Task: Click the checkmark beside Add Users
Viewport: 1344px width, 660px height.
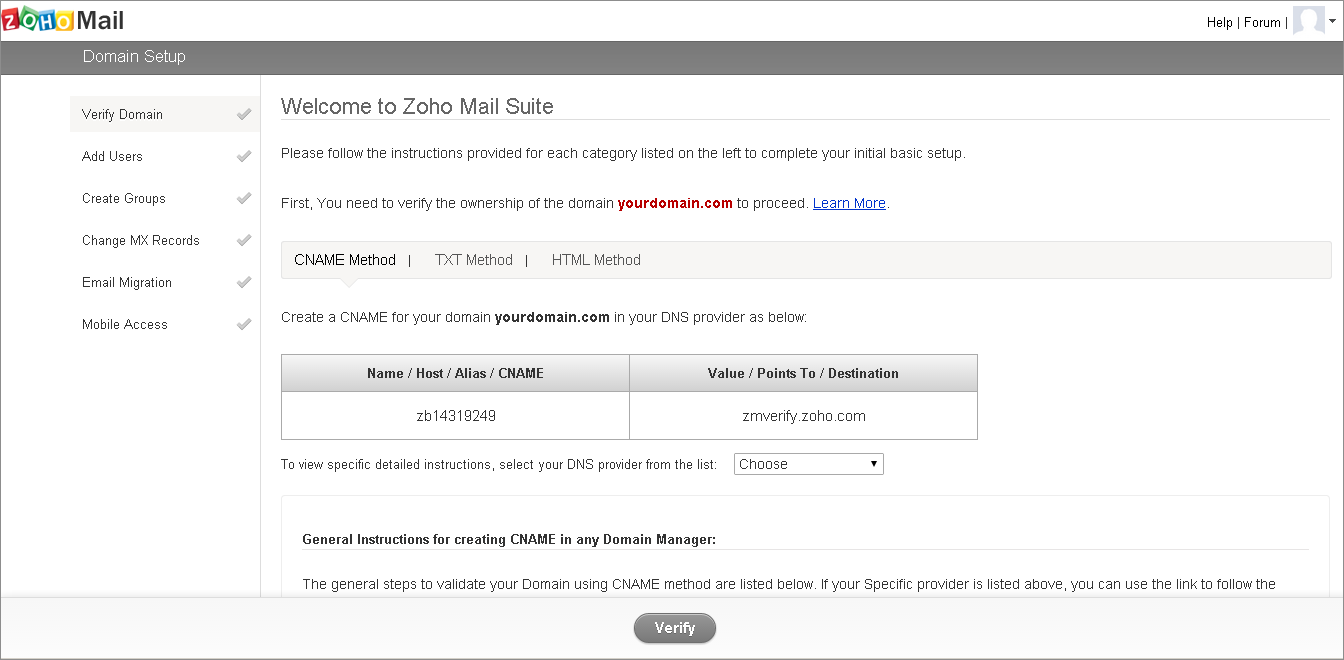Action: click(x=243, y=156)
